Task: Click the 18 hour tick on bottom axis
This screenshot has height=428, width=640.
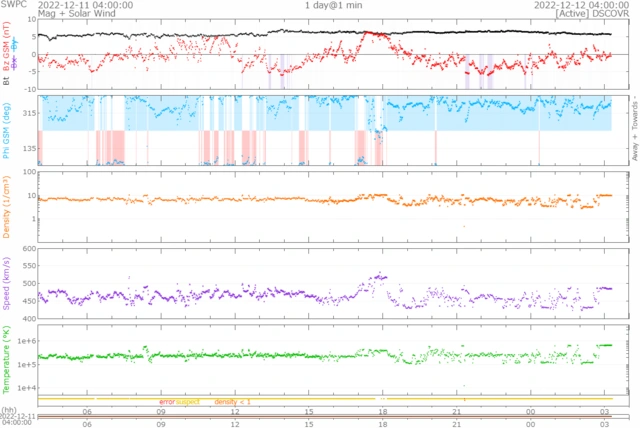Action: point(381,410)
